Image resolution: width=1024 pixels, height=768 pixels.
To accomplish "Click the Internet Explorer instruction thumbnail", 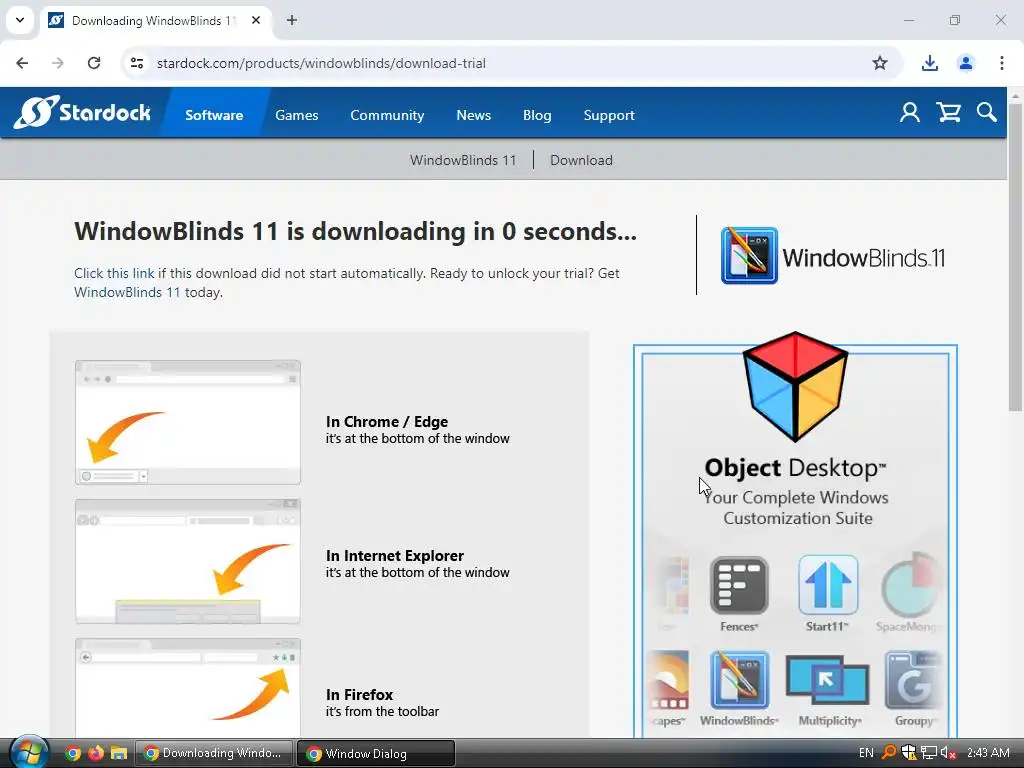I will tap(188, 561).
